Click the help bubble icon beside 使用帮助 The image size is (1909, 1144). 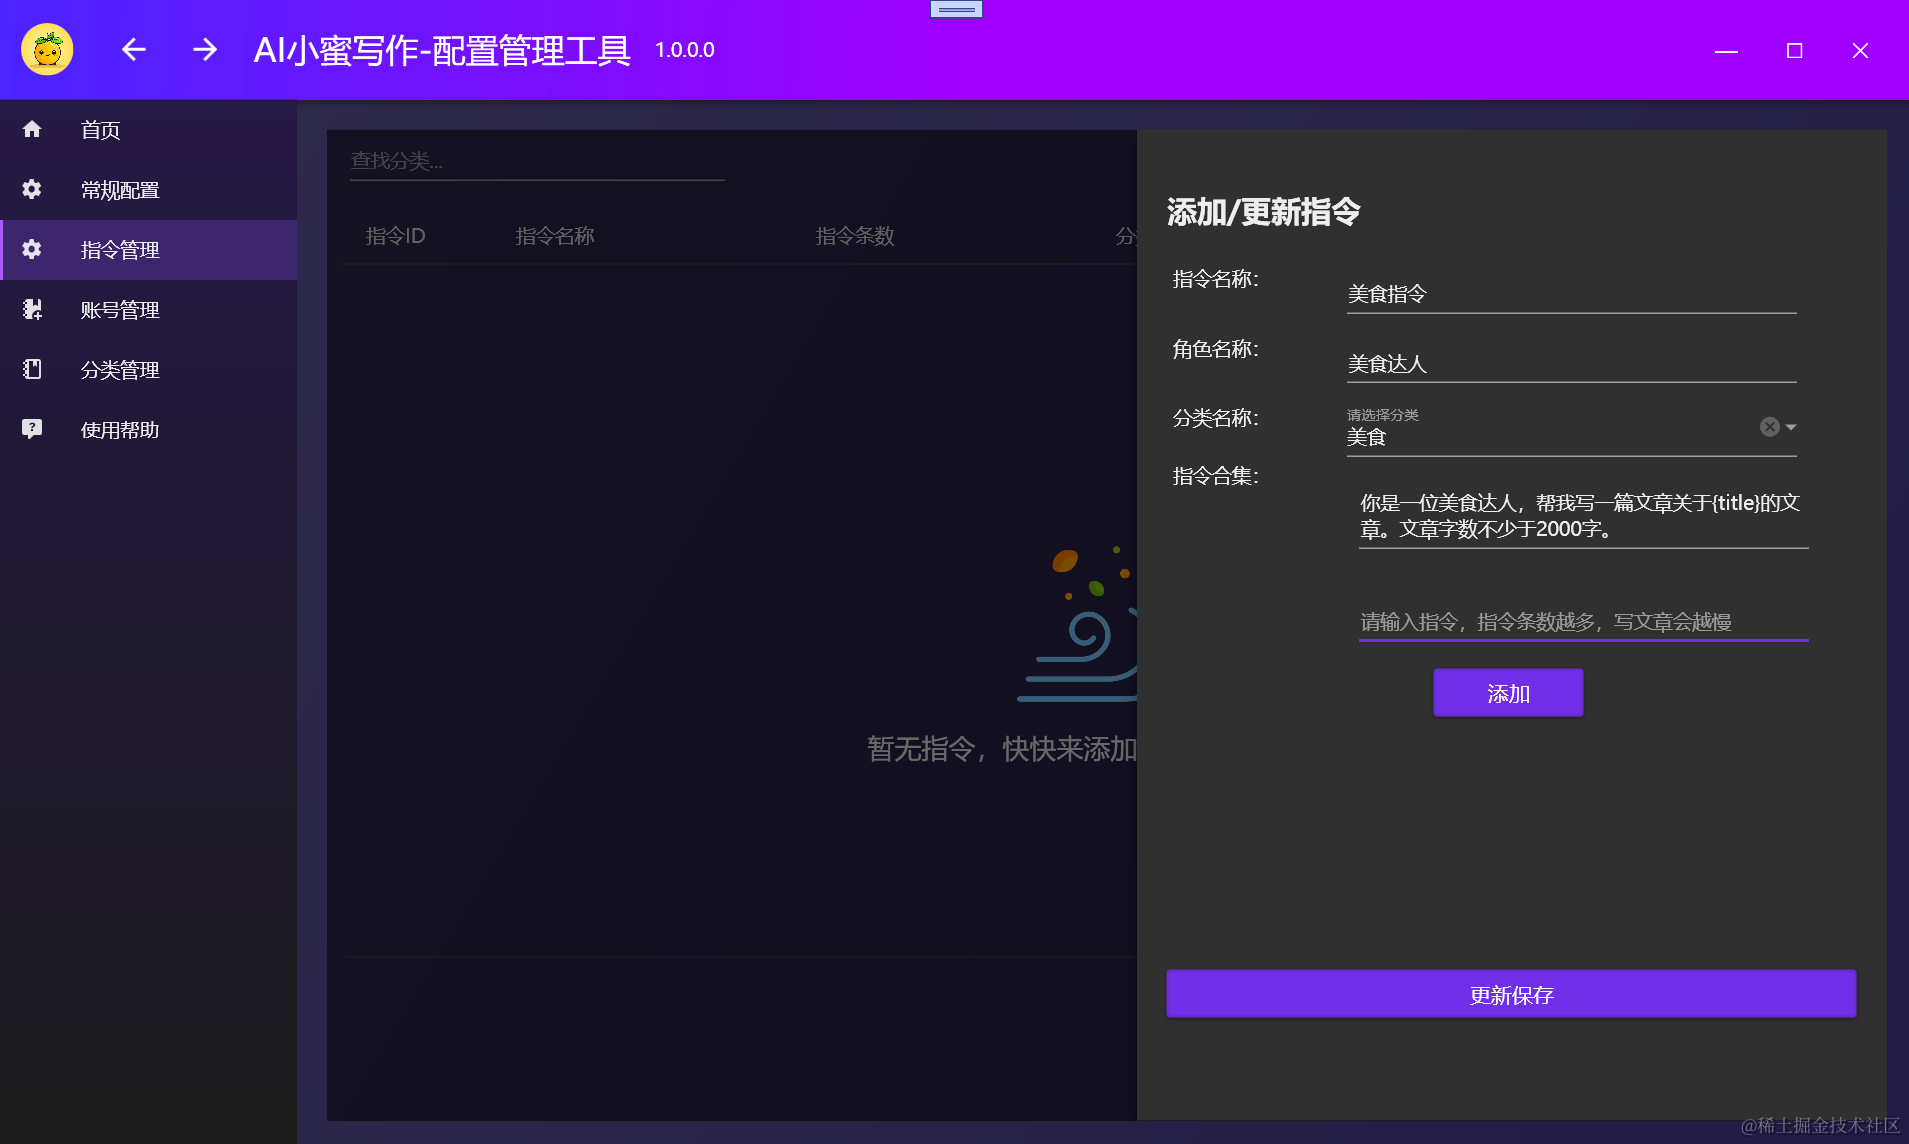pos(32,429)
